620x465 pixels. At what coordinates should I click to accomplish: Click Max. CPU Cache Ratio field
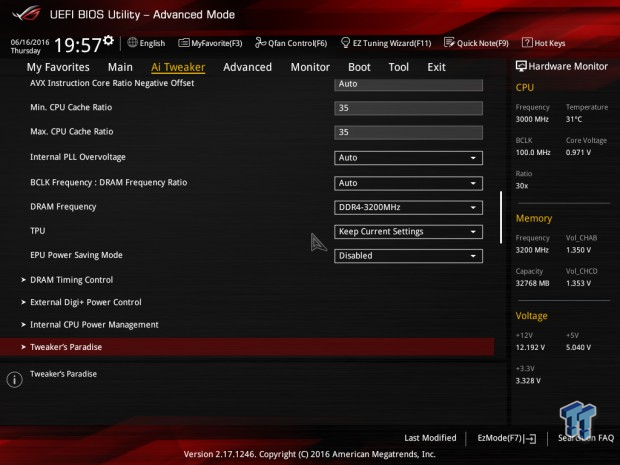(x=408, y=132)
